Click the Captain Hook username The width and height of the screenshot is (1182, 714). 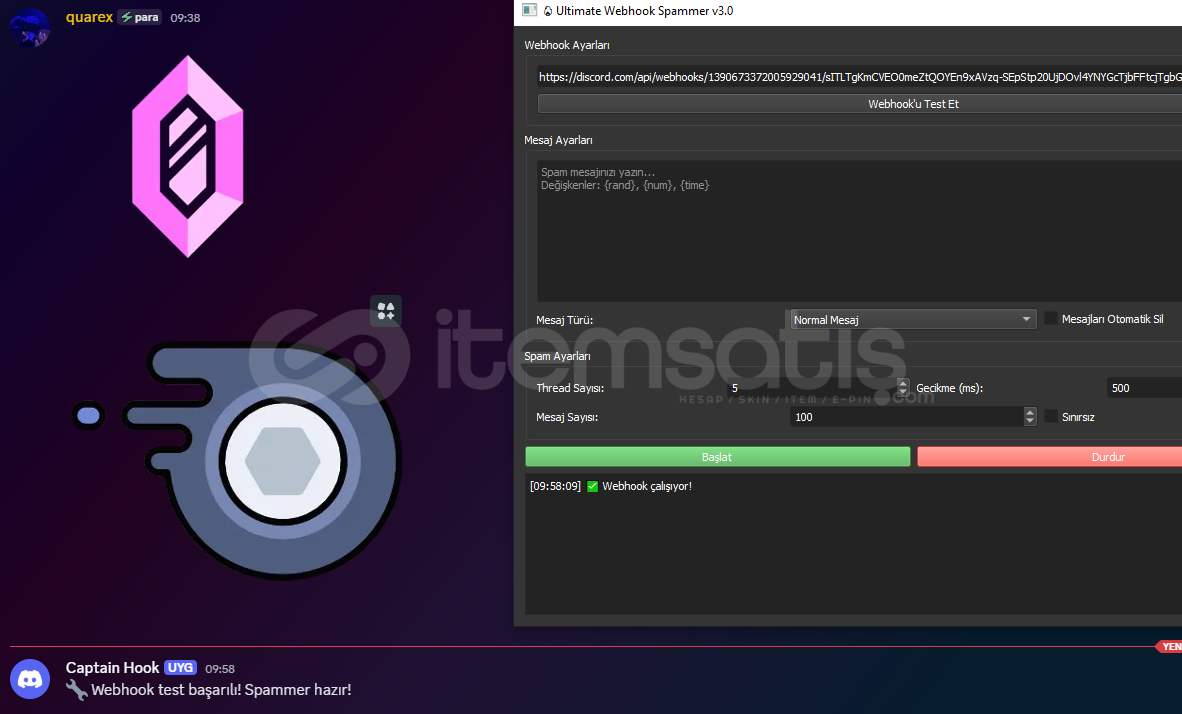[x=112, y=668]
